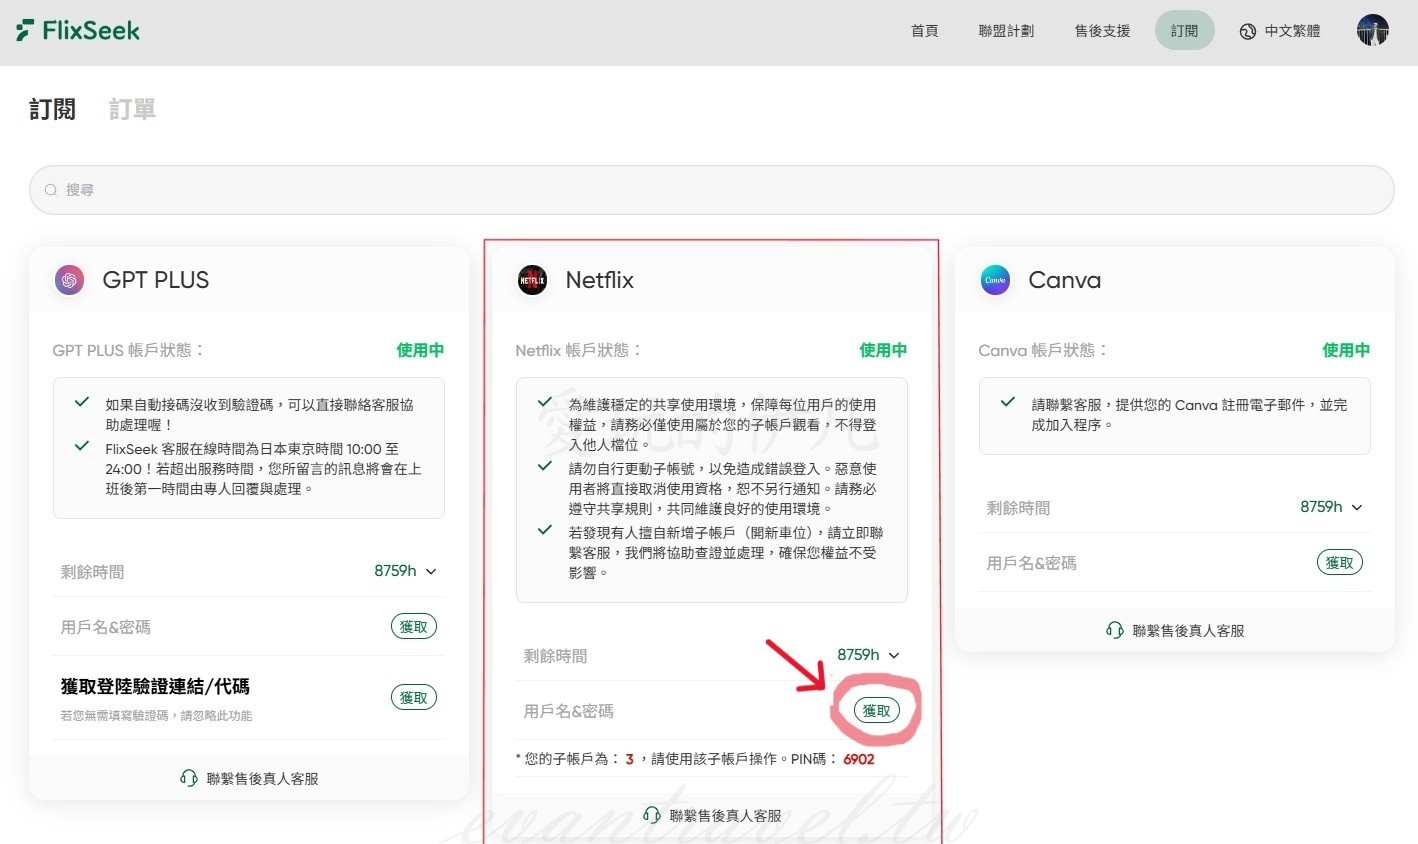This screenshot has width=1418, height=844.
Task: Click the GPT PLUS card title
Action: (x=156, y=280)
